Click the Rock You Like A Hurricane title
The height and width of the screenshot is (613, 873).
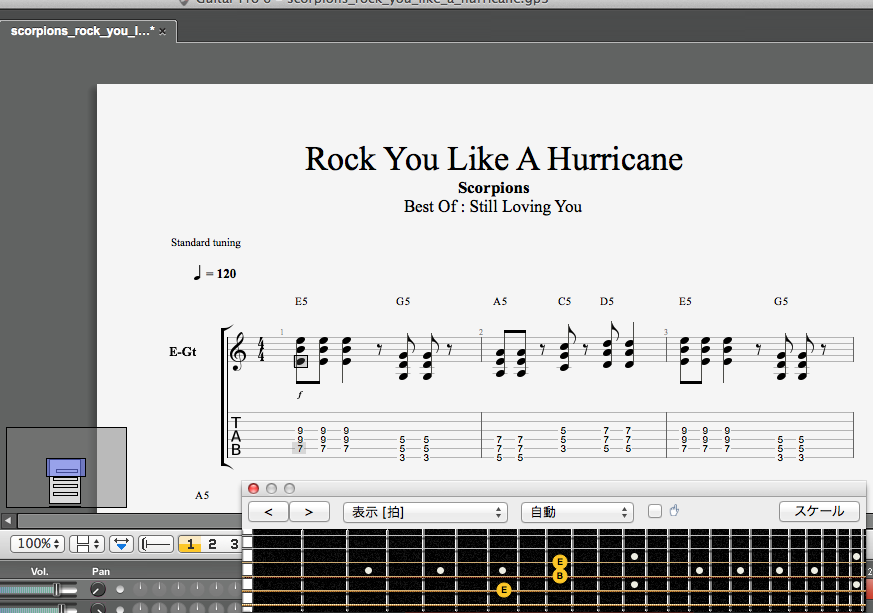493,159
